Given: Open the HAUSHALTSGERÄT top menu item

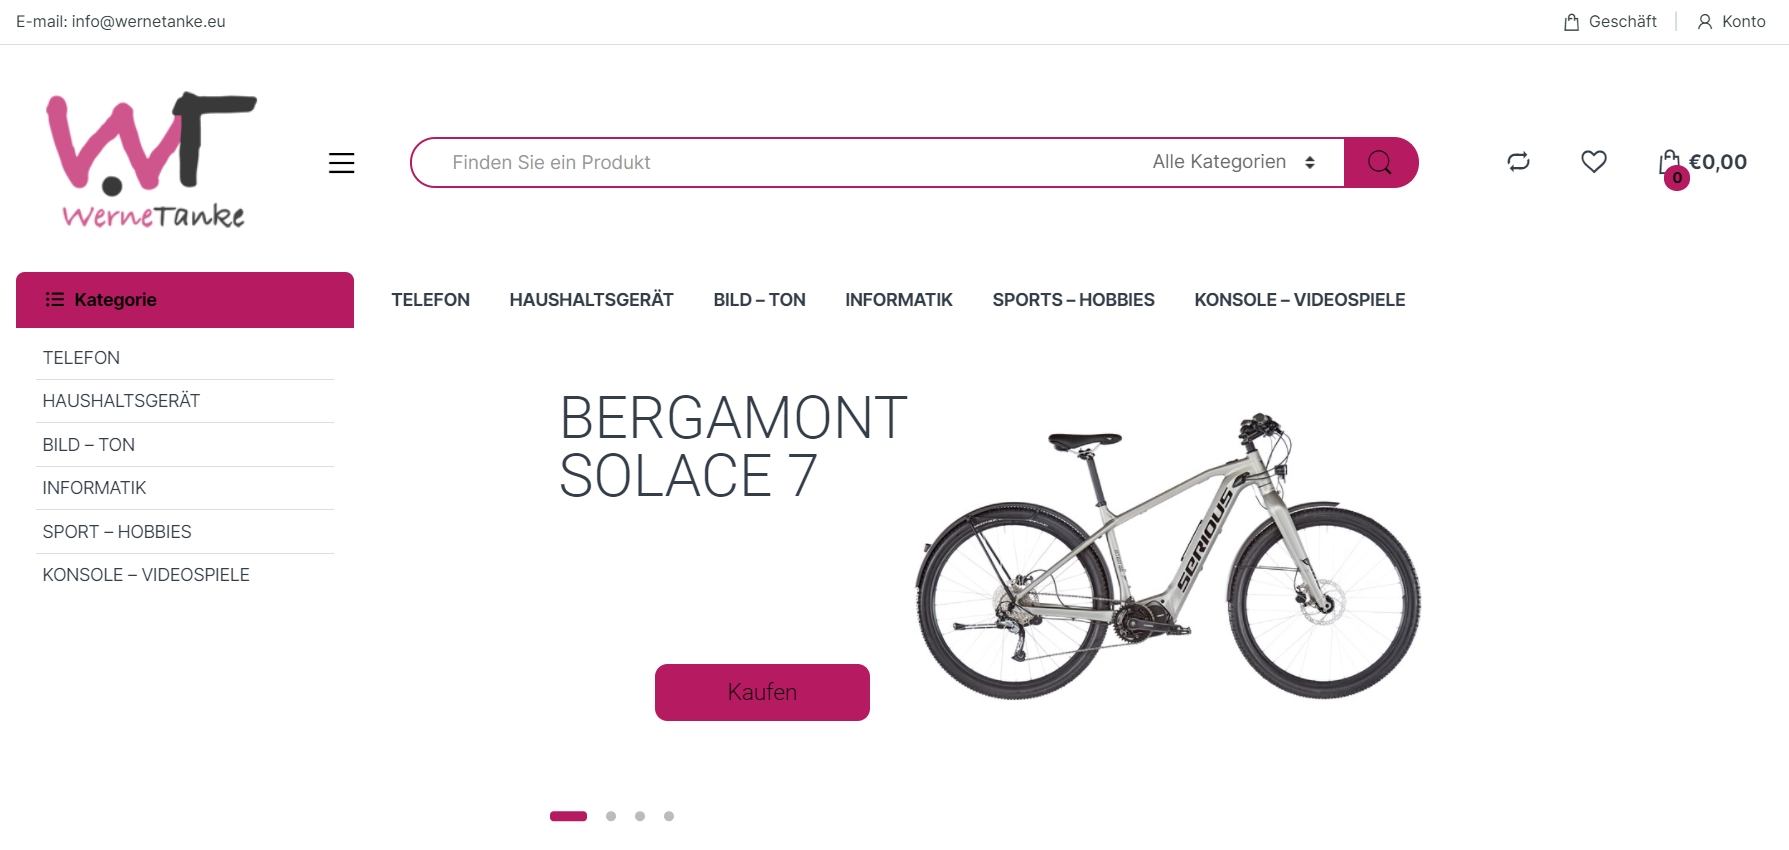Looking at the screenshot, I should click(591, 300).
